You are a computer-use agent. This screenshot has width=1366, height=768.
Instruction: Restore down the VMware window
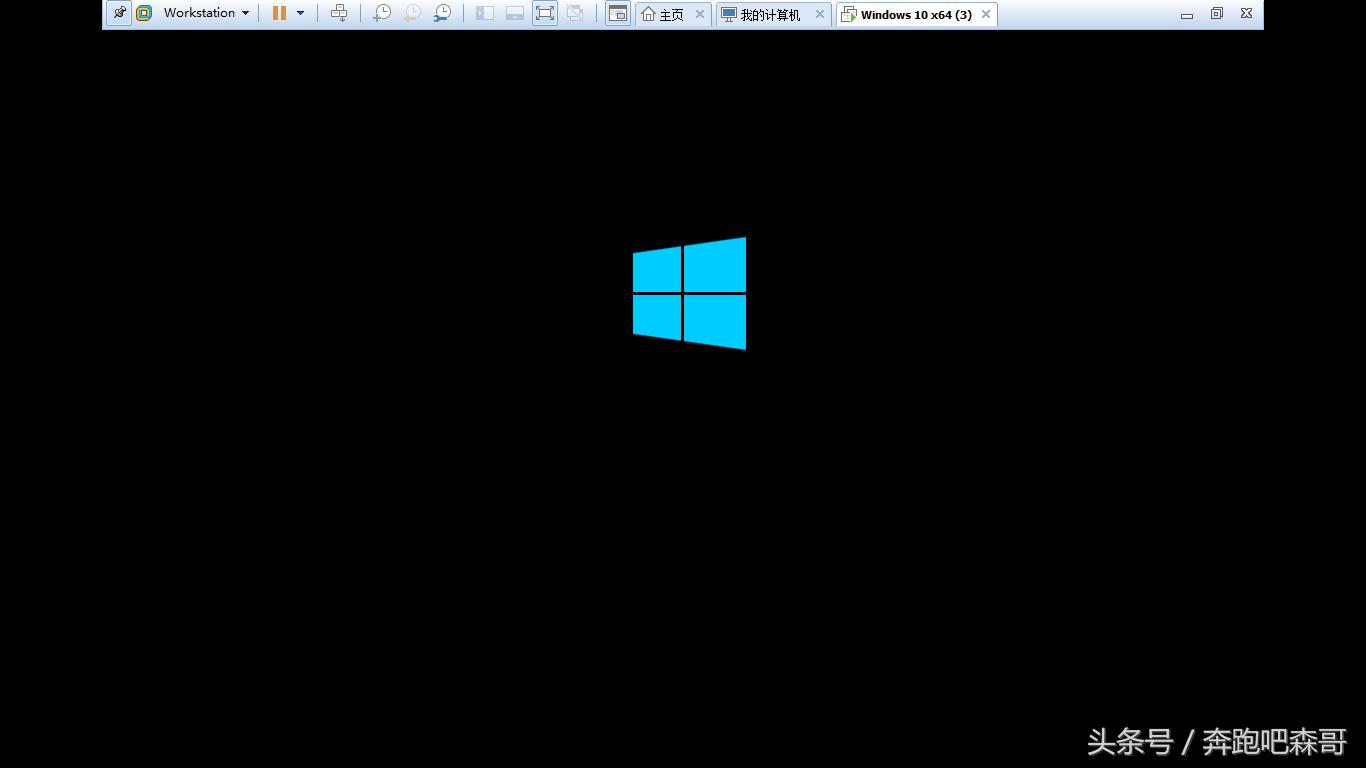point(1217,14)
